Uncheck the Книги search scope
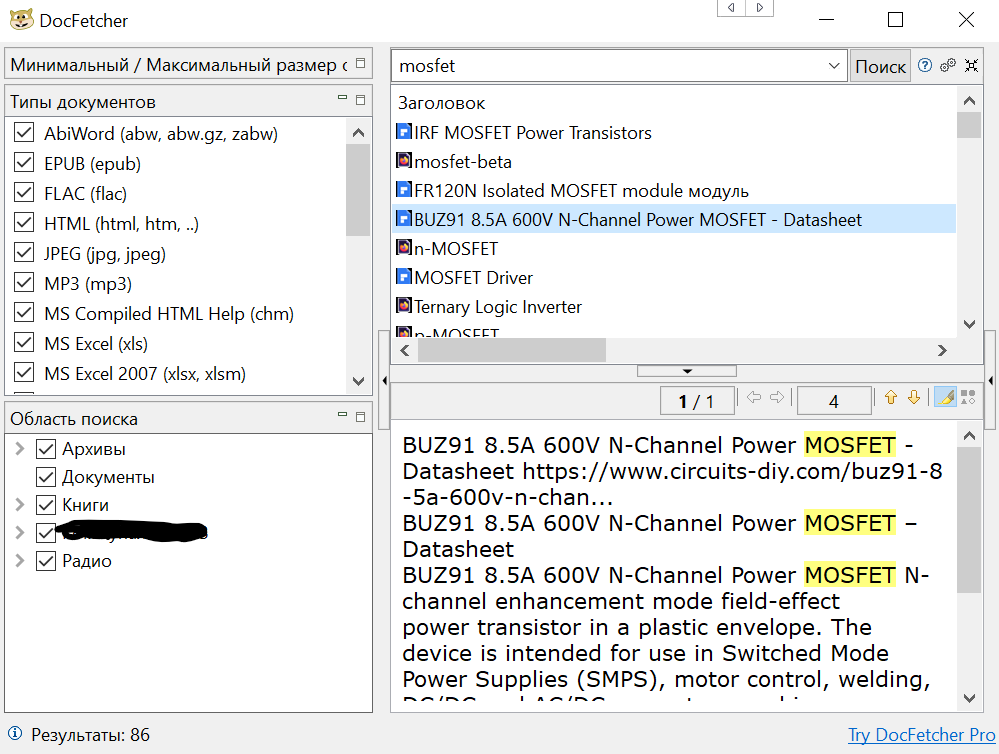This screenshot has height=754, width=999. point(46,505)
